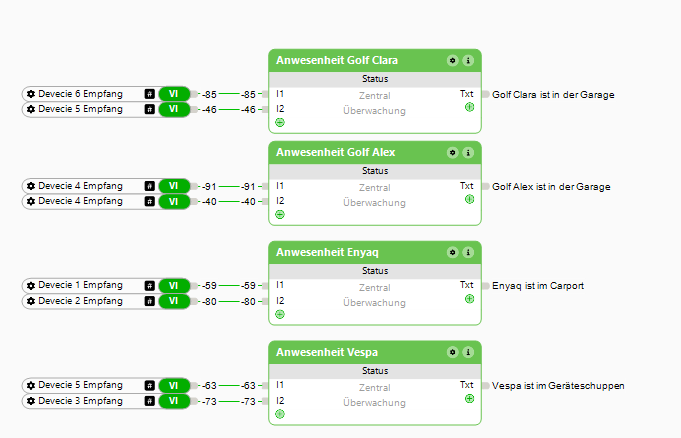Toggle the VI badge on Devecie 6 Empfang
This screenshot has height=438, width=681.
(x=173, y=94)
